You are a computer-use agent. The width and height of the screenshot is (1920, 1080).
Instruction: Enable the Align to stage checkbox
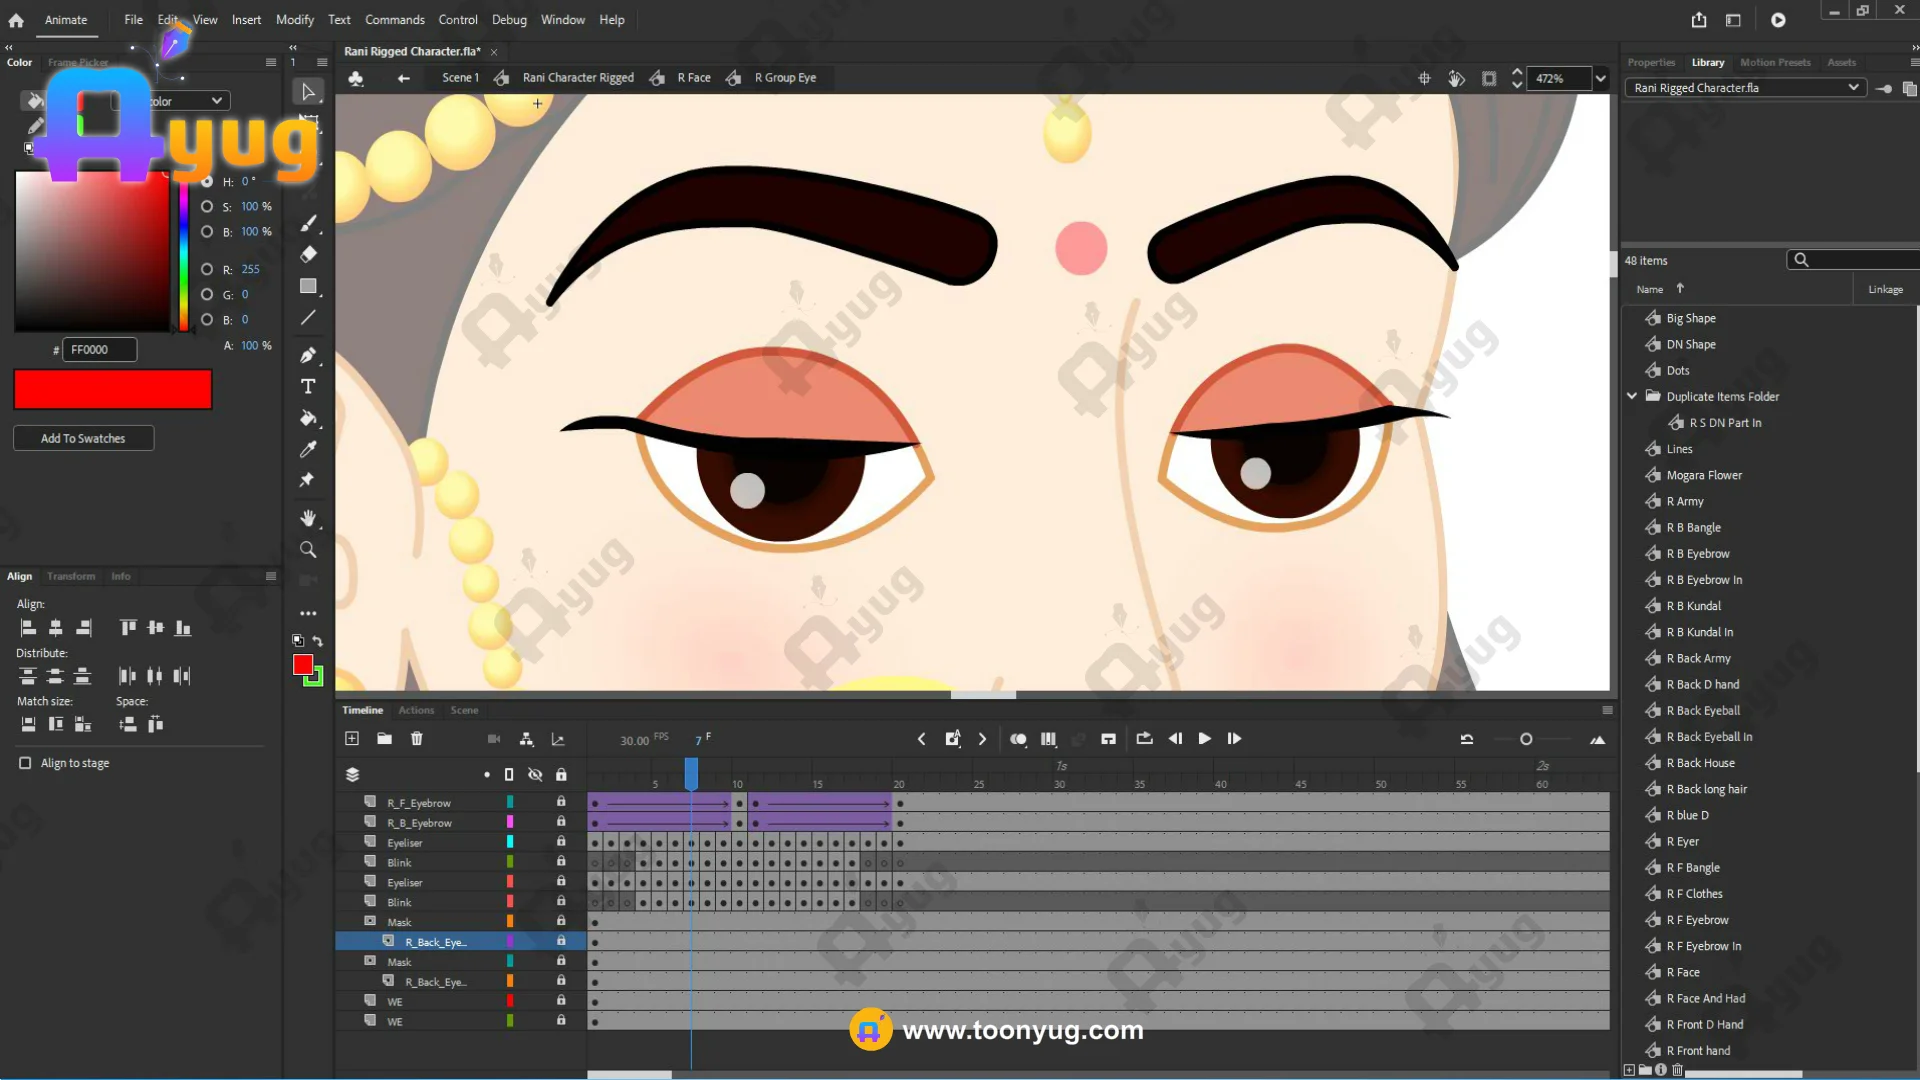25,763
